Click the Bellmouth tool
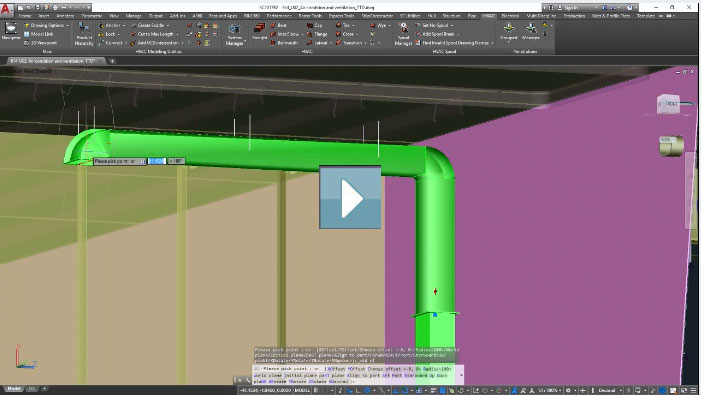Viewport: 701px width, 395px height. pyautogui.click(x=284, y=43)
